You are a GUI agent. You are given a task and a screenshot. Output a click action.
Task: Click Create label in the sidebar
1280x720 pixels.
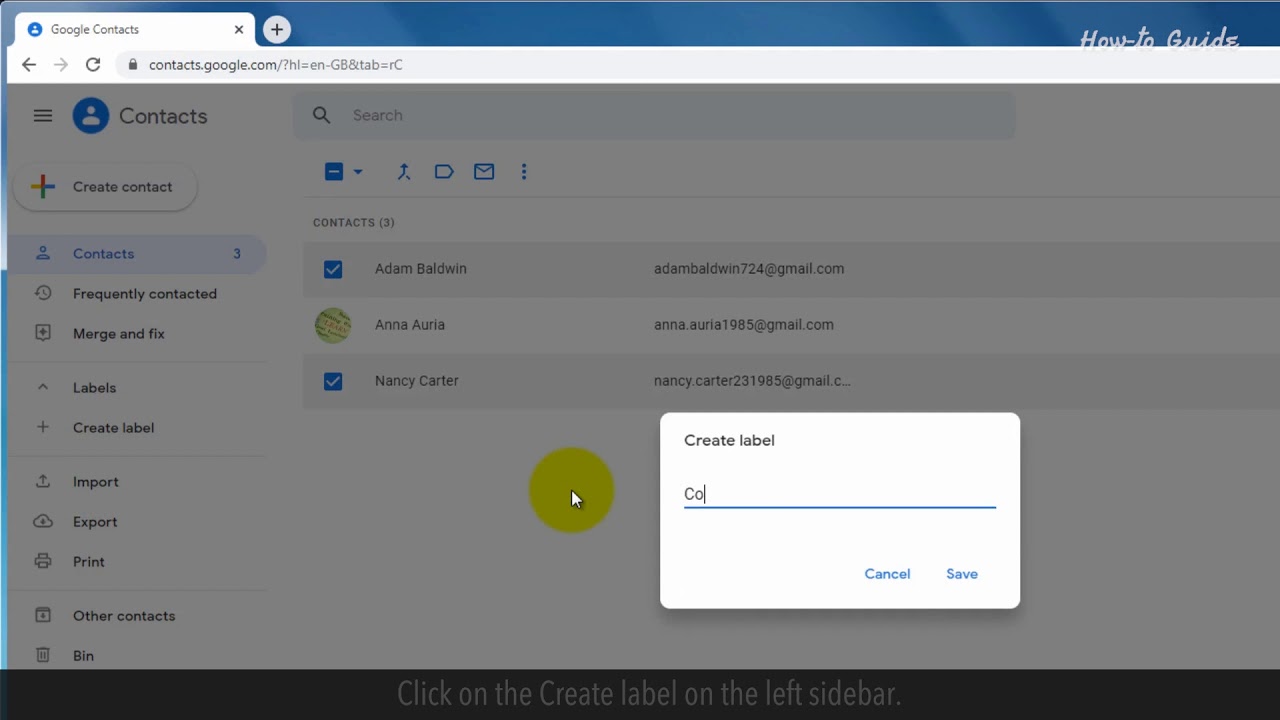point(138,428)
